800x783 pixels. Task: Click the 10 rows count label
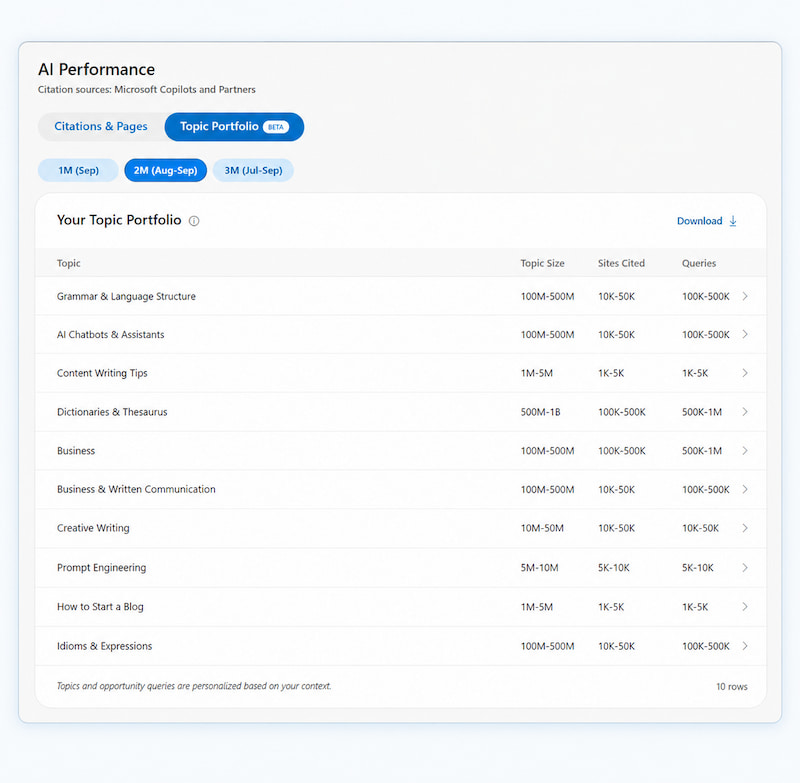(732, 687)
